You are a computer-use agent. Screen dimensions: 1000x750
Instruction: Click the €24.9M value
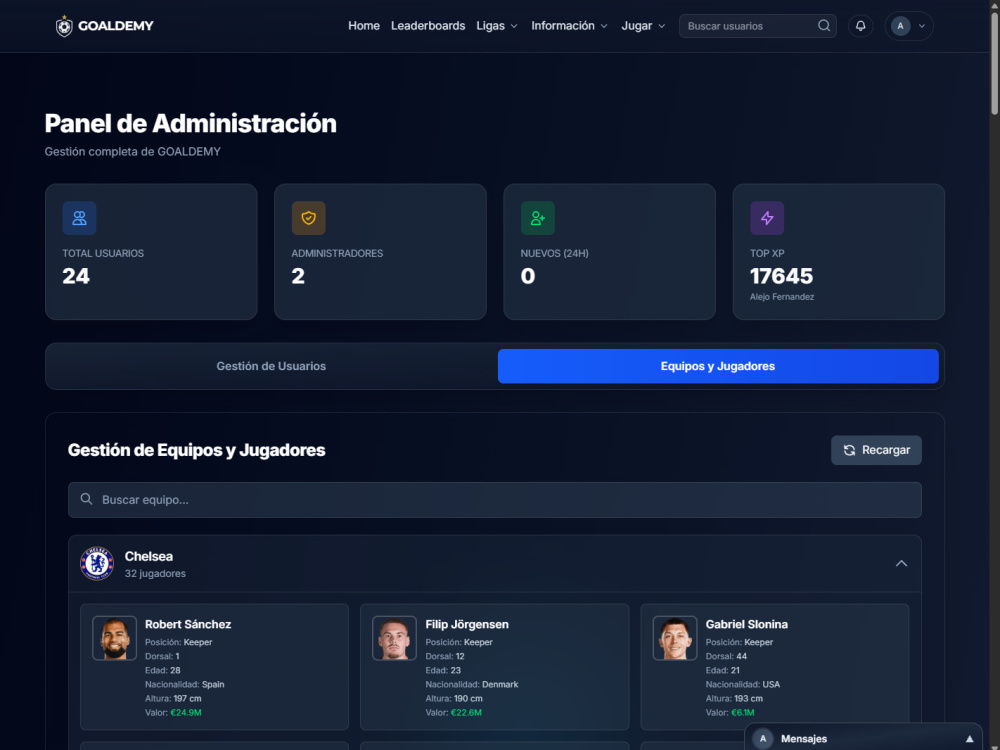[x=186, y=712]
